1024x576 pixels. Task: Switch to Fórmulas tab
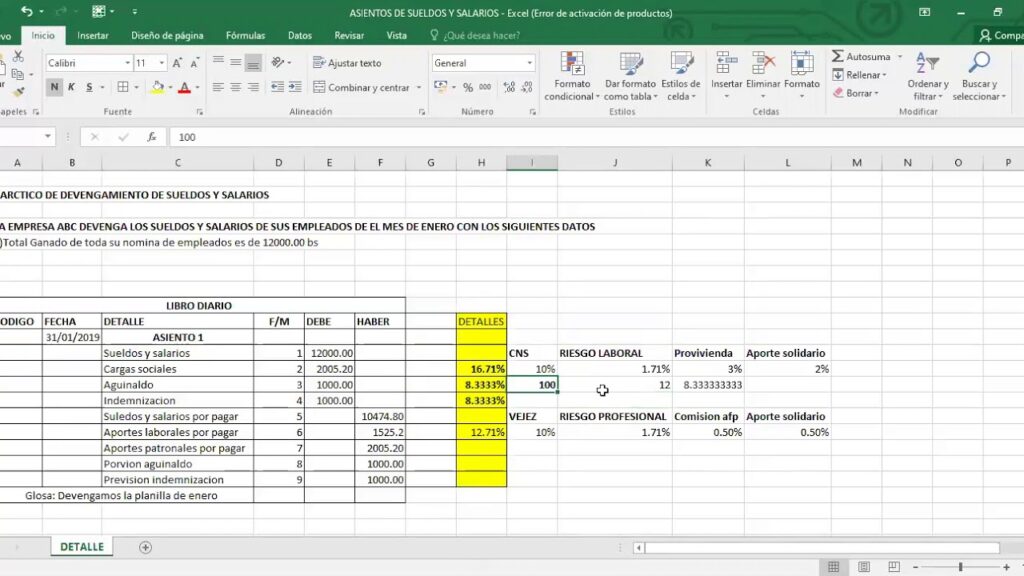click(246, 35)
